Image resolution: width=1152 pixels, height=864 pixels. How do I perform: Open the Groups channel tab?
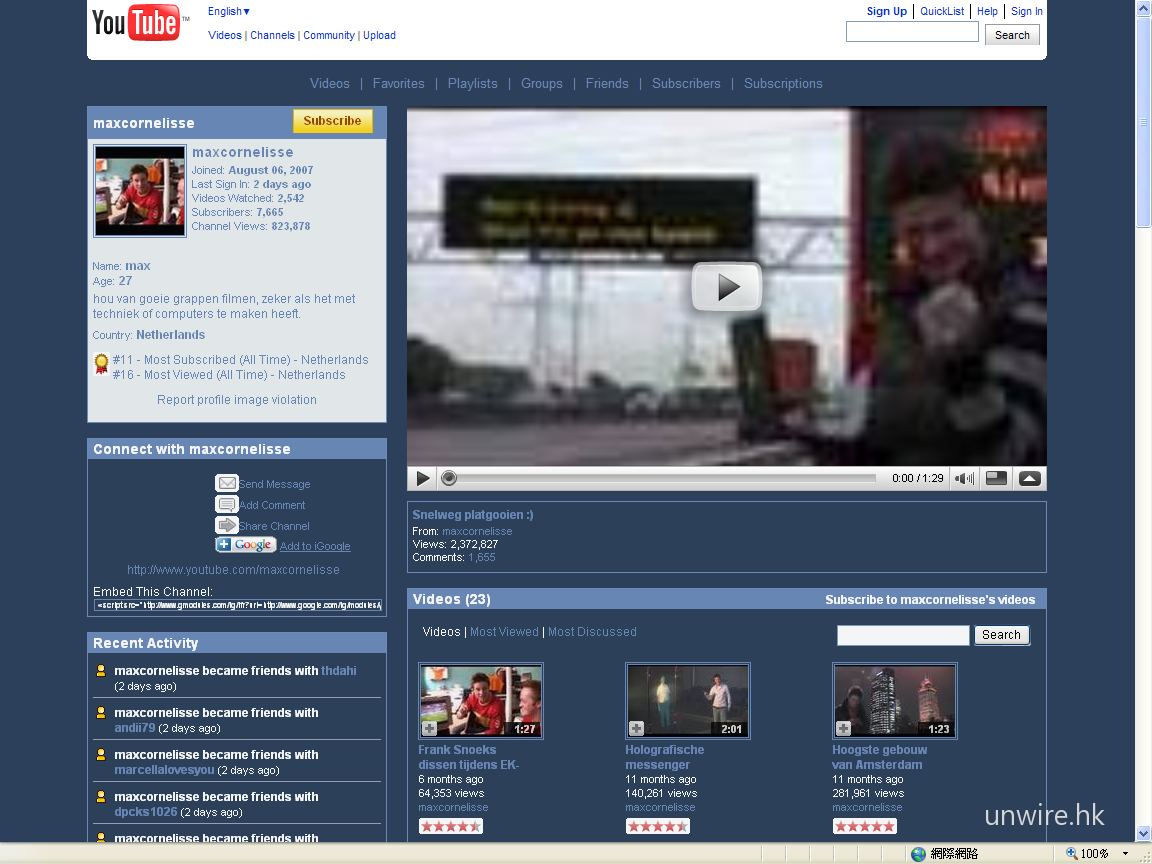point(541,84)
